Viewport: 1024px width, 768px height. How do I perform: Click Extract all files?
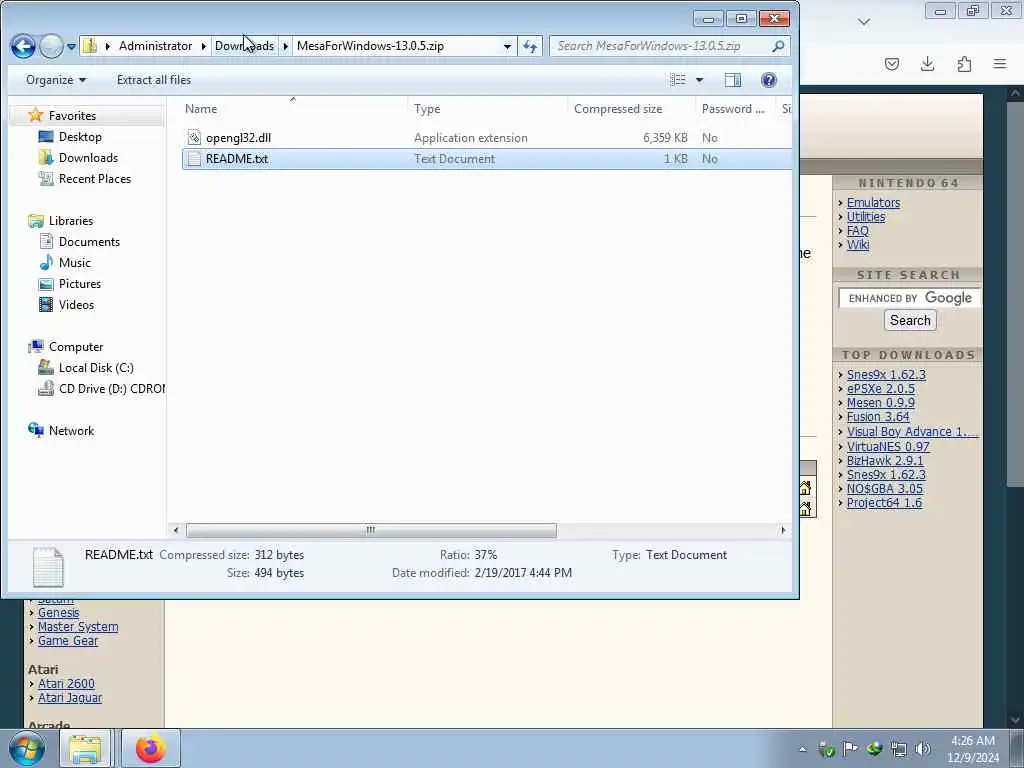point(154,80)
